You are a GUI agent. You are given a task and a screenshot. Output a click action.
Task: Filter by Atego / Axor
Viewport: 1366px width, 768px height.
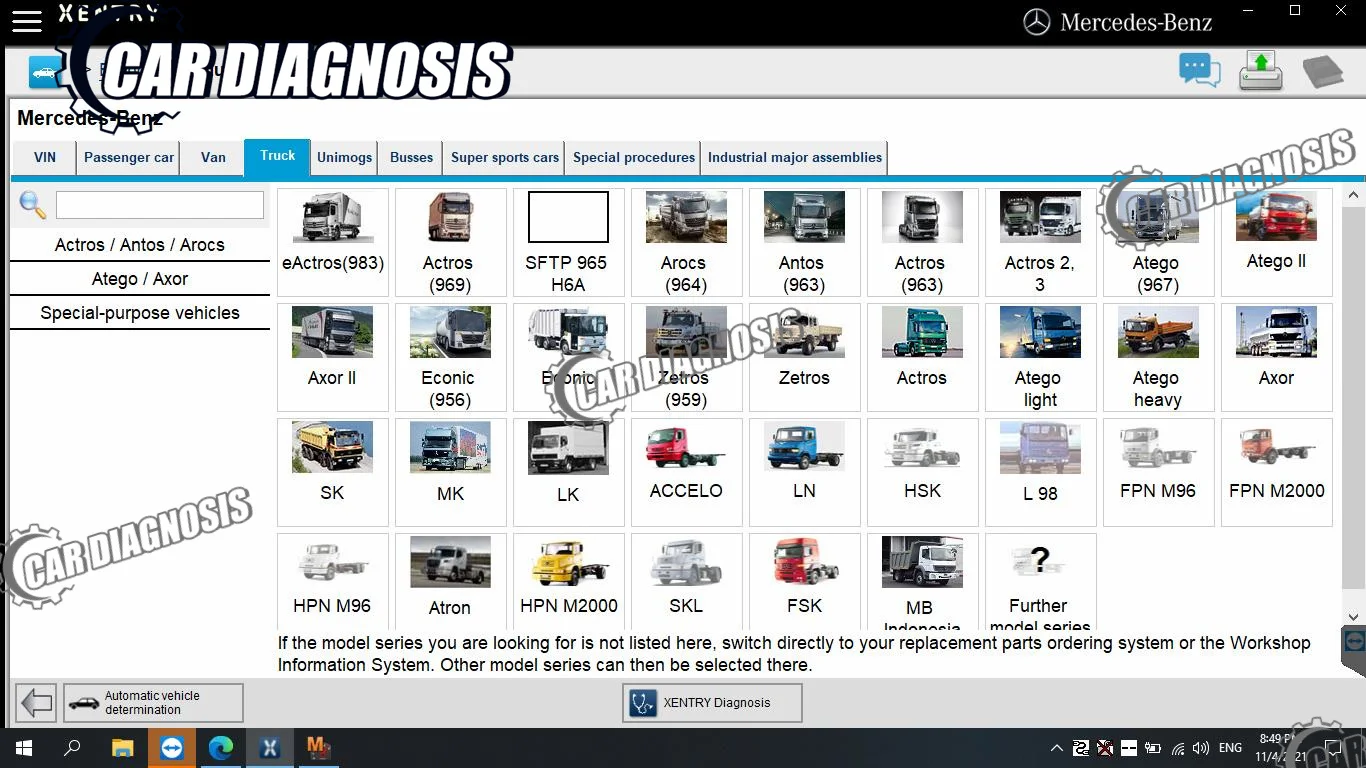point(140,279)
